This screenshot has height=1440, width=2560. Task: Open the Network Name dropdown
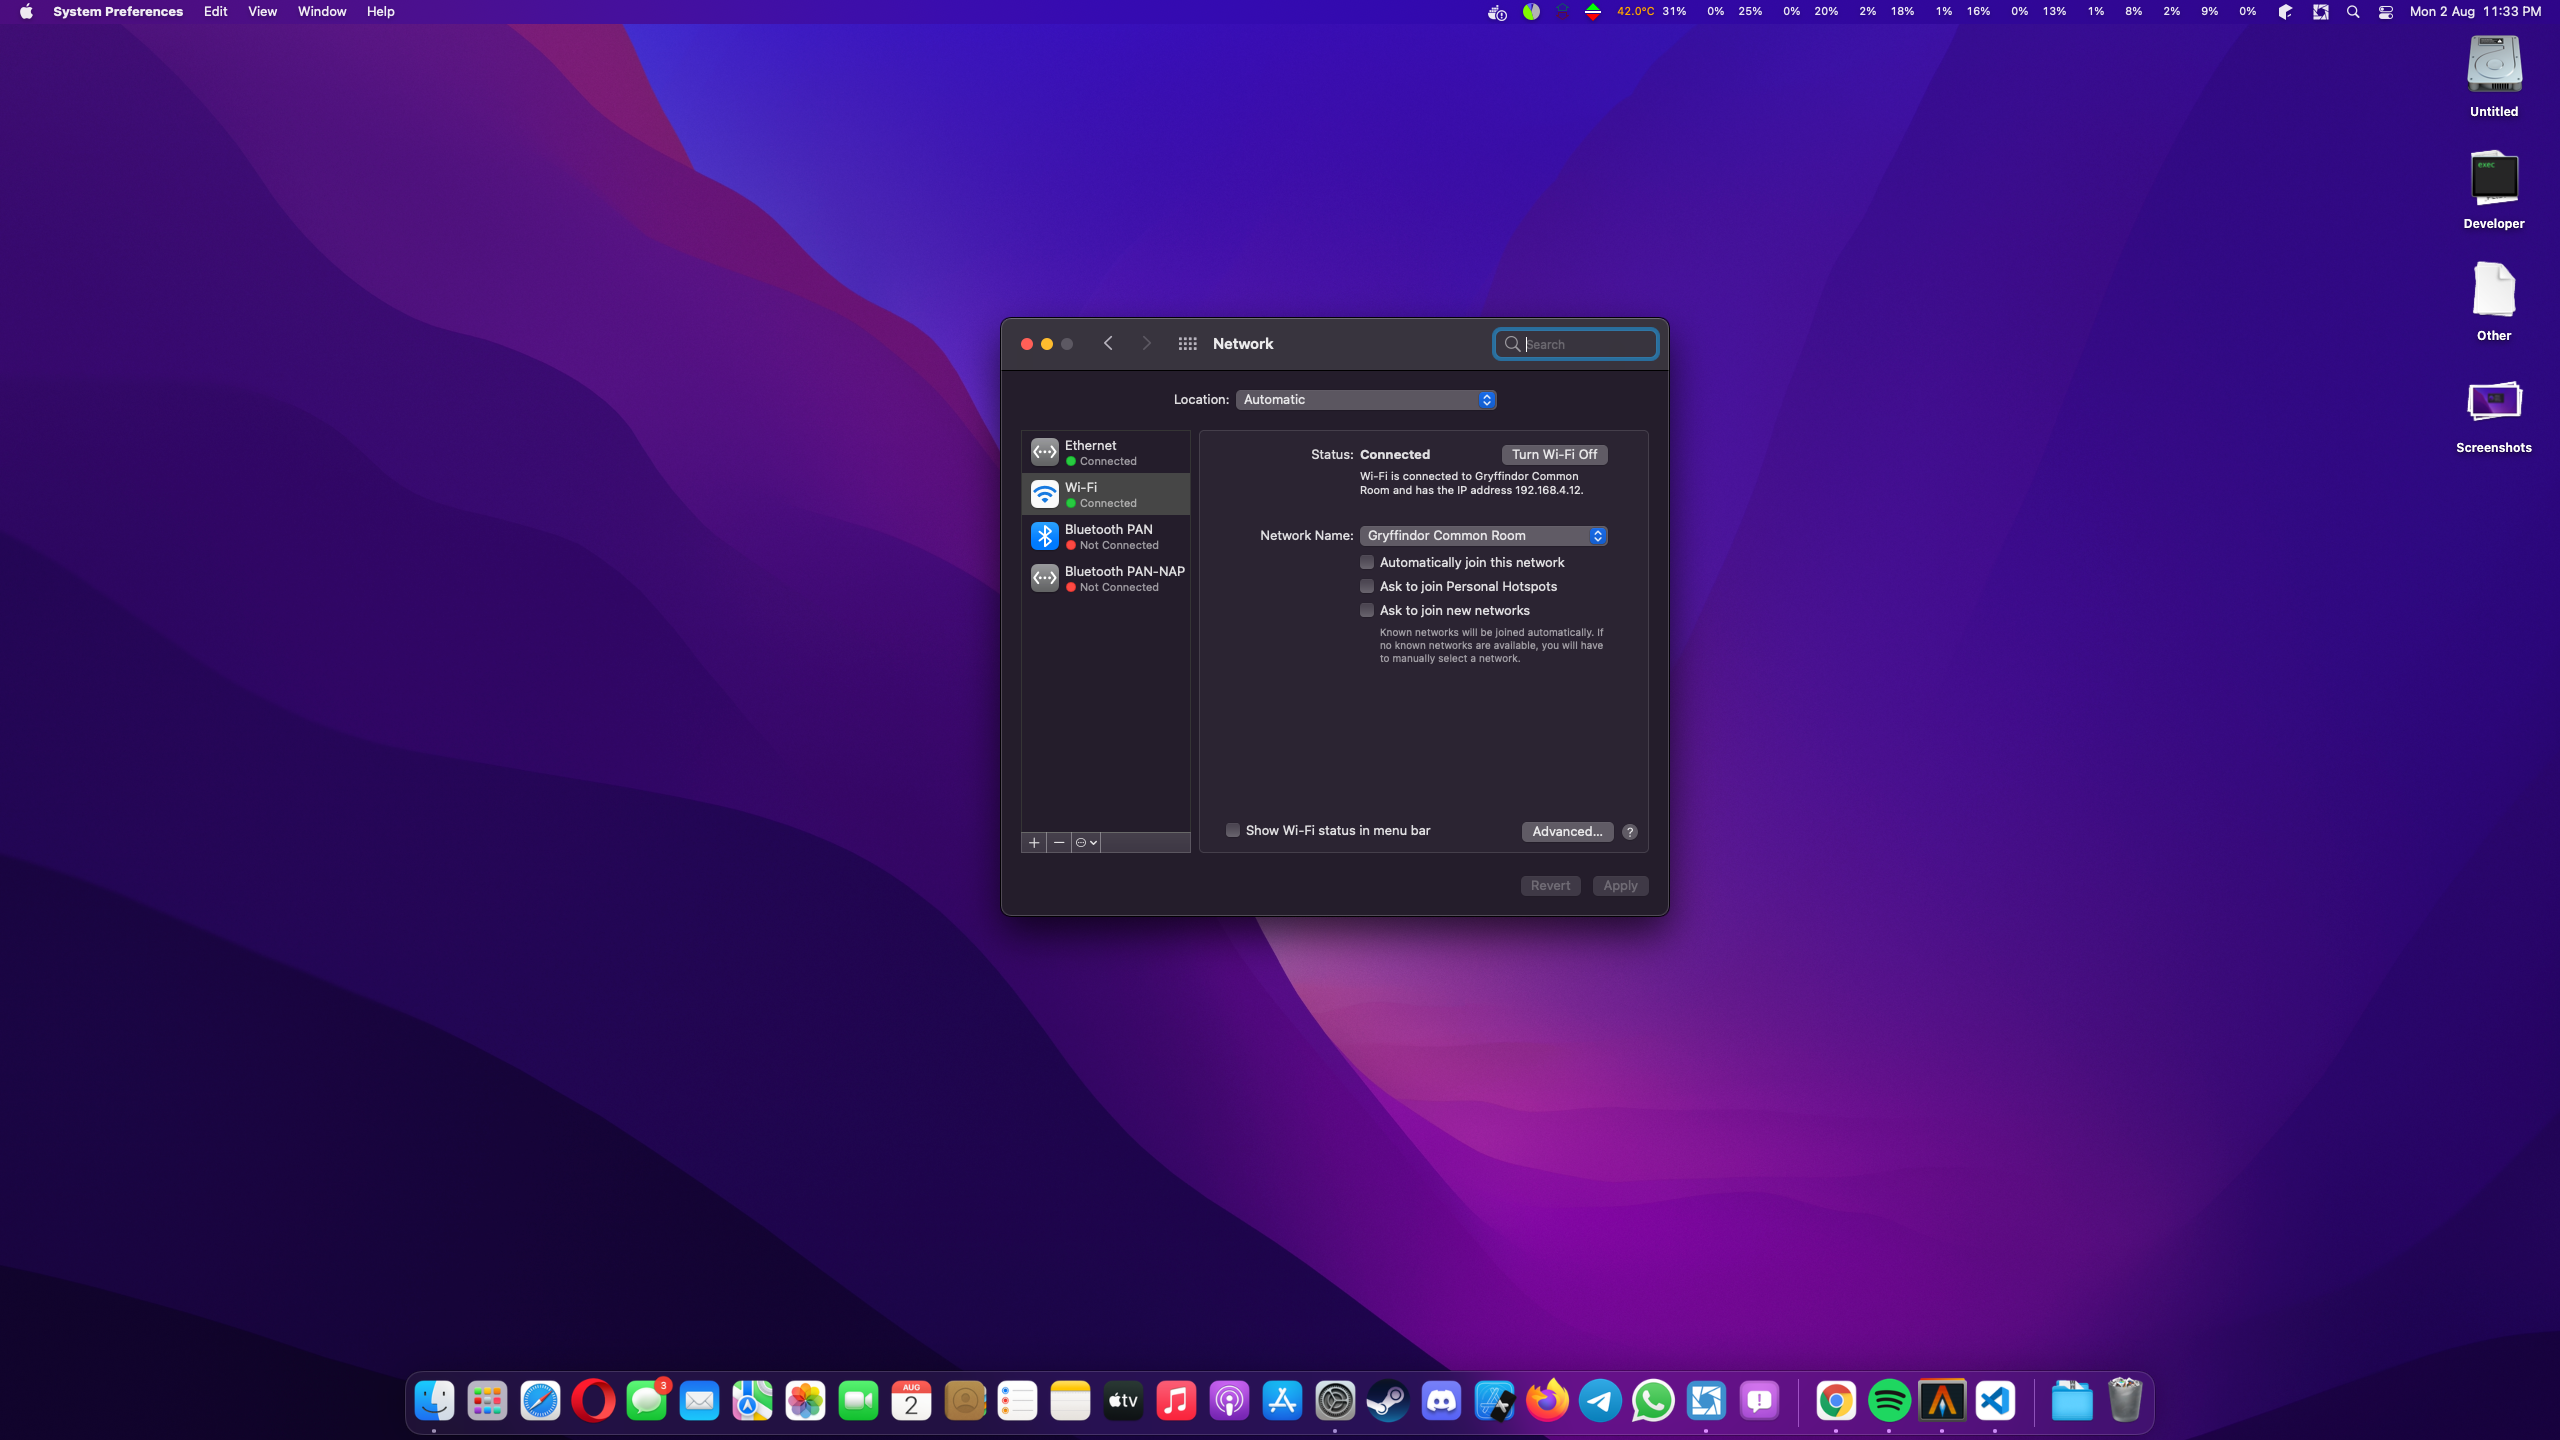1483,536
